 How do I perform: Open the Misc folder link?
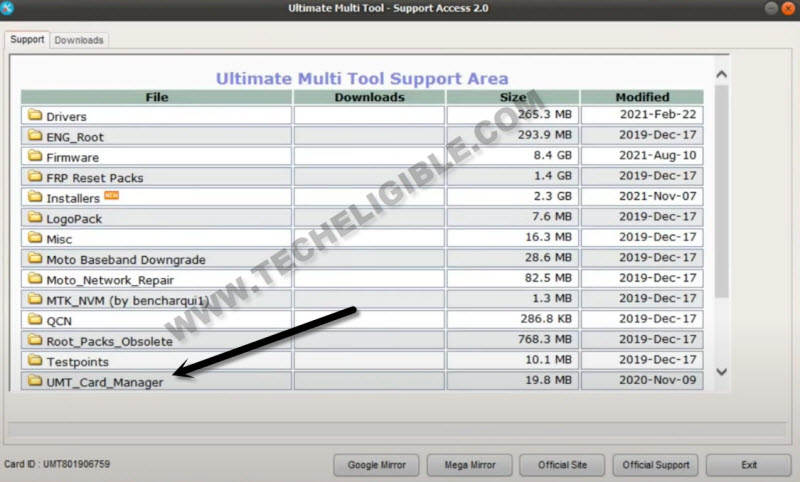[59, 239]
